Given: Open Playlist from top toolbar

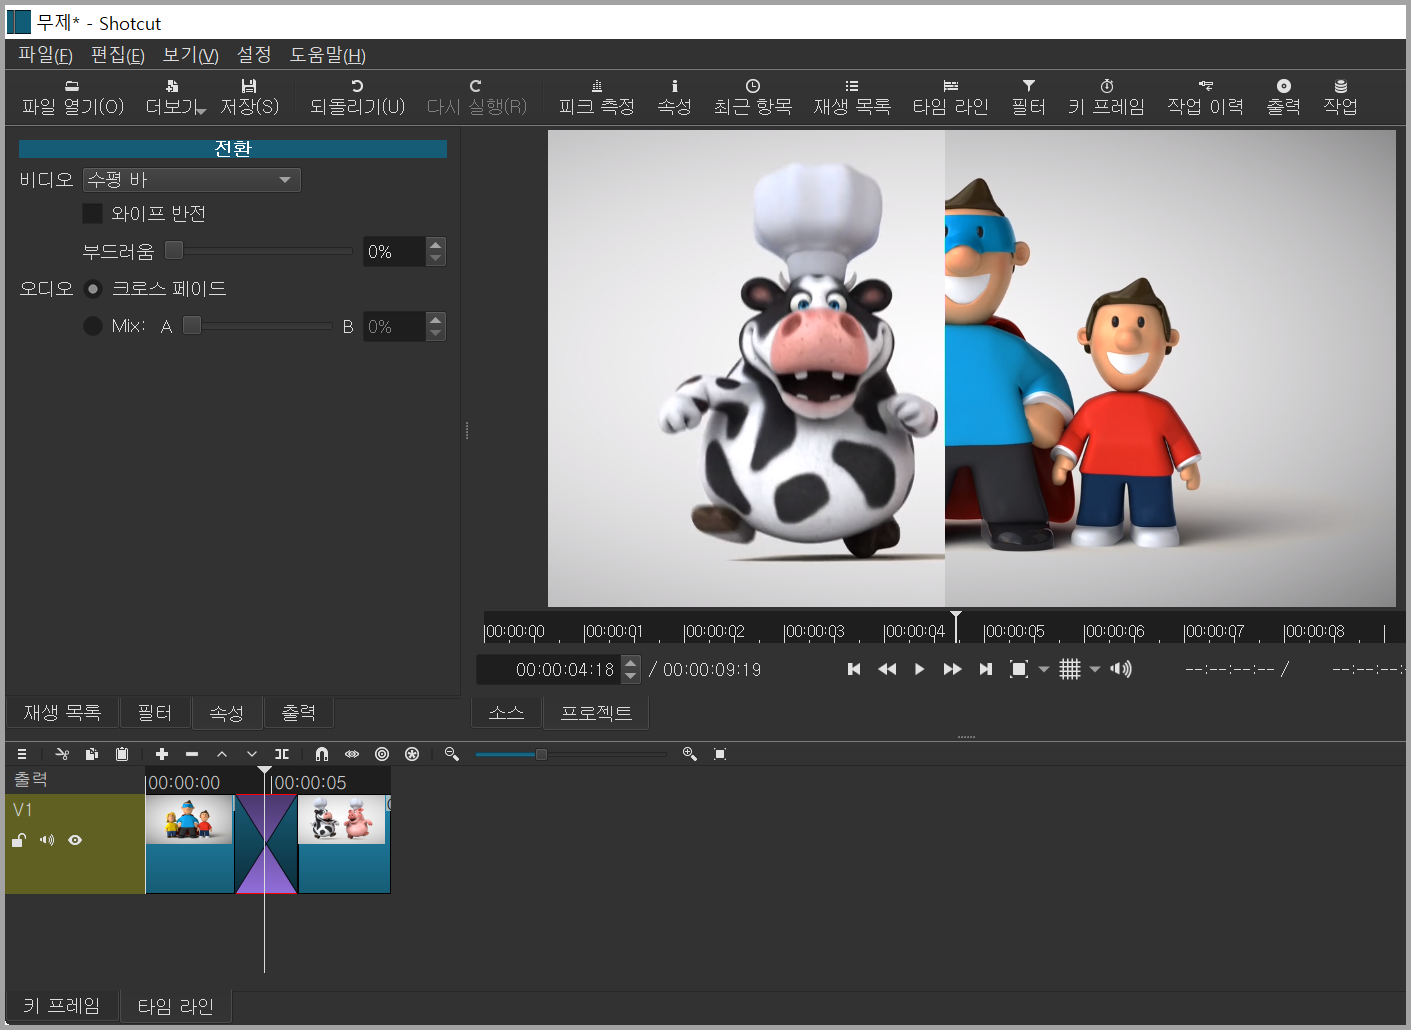Looking at the screenshot, I should [852, 97].
